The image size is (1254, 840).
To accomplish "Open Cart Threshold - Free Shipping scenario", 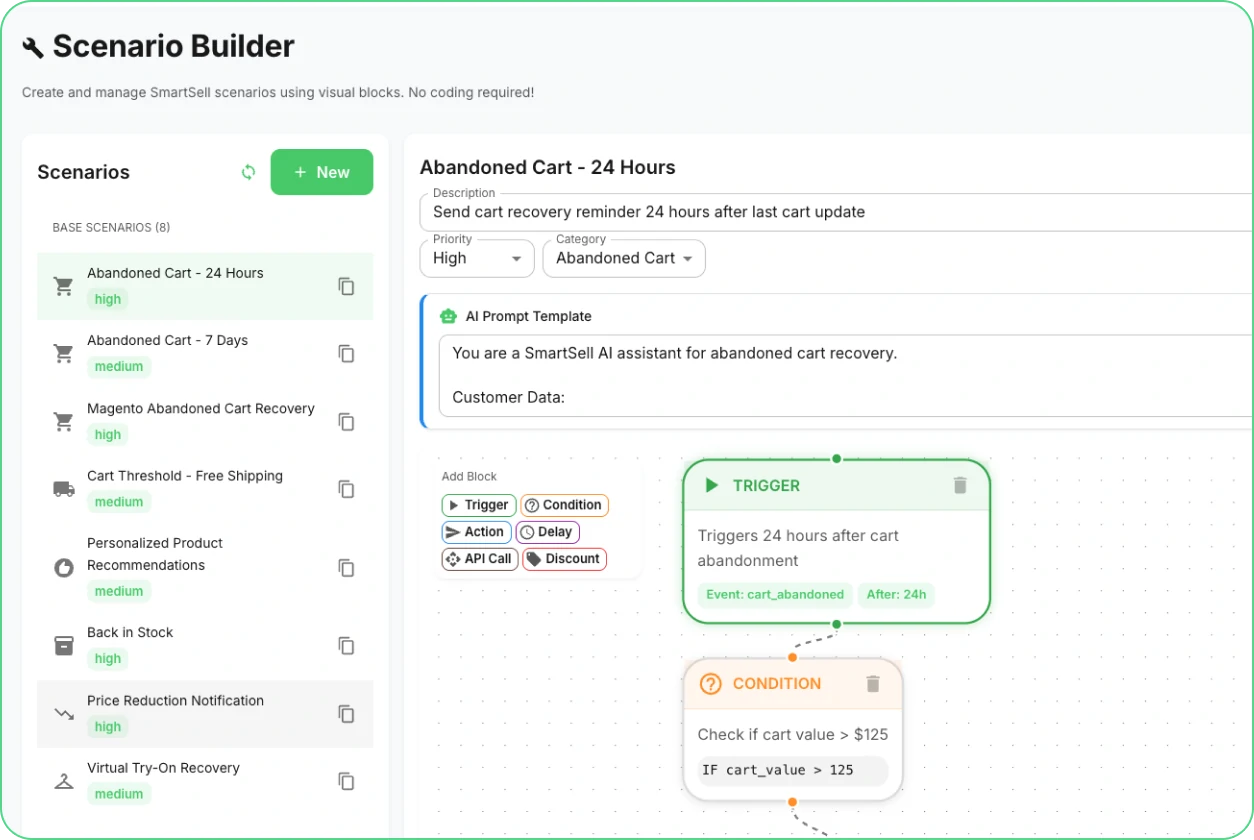I will pos(205,489).
